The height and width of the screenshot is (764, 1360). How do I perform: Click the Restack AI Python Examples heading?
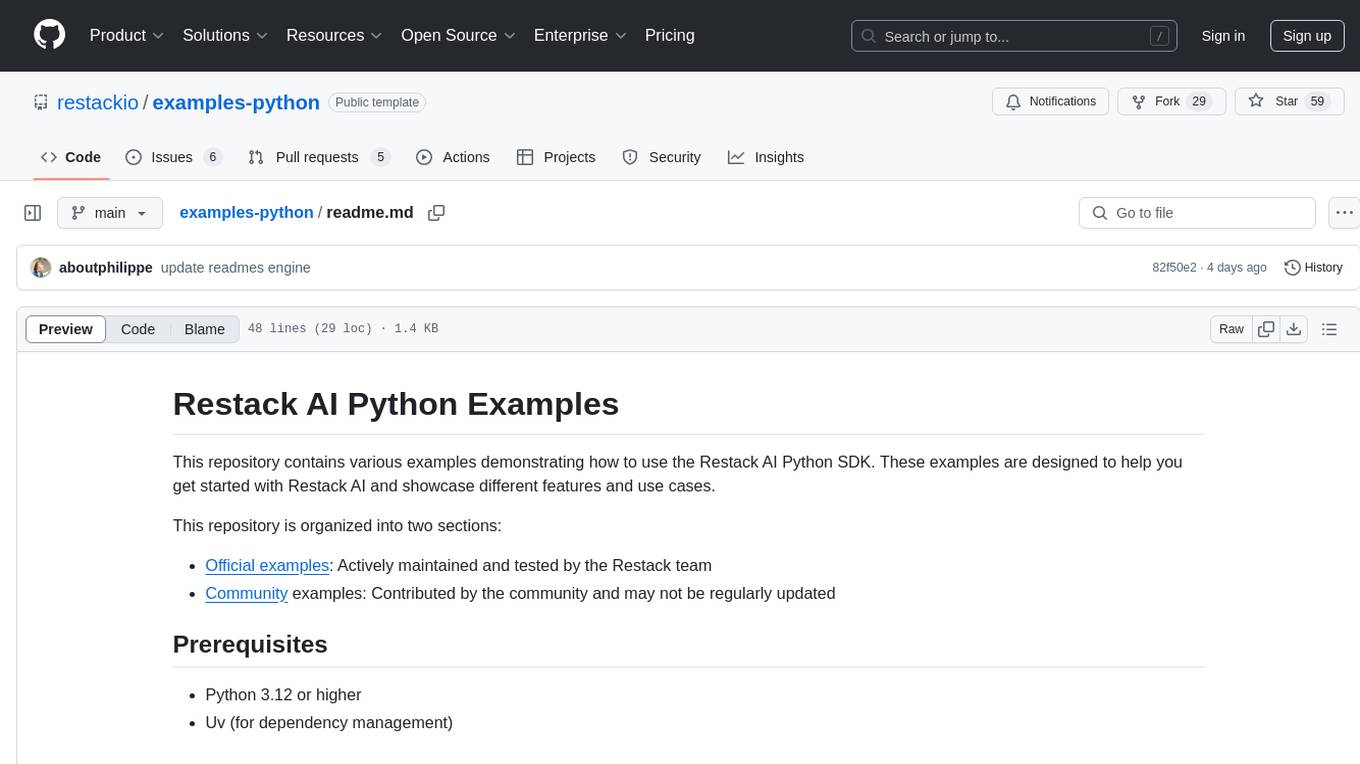396,404
